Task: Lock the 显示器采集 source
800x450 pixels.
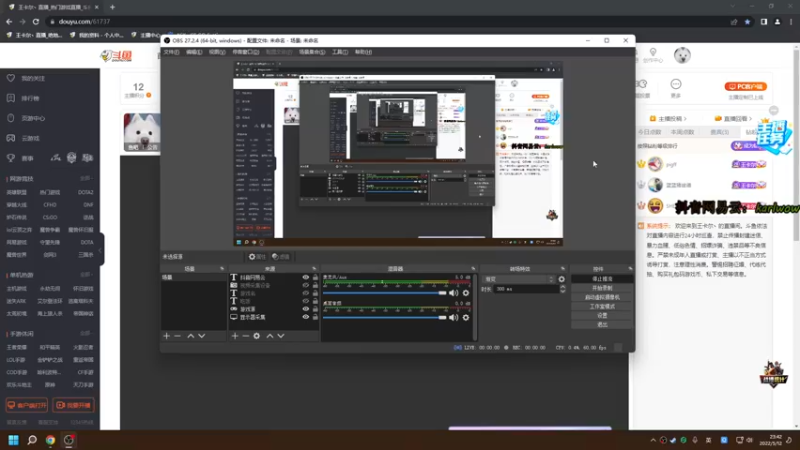Action: pos(315,317)
